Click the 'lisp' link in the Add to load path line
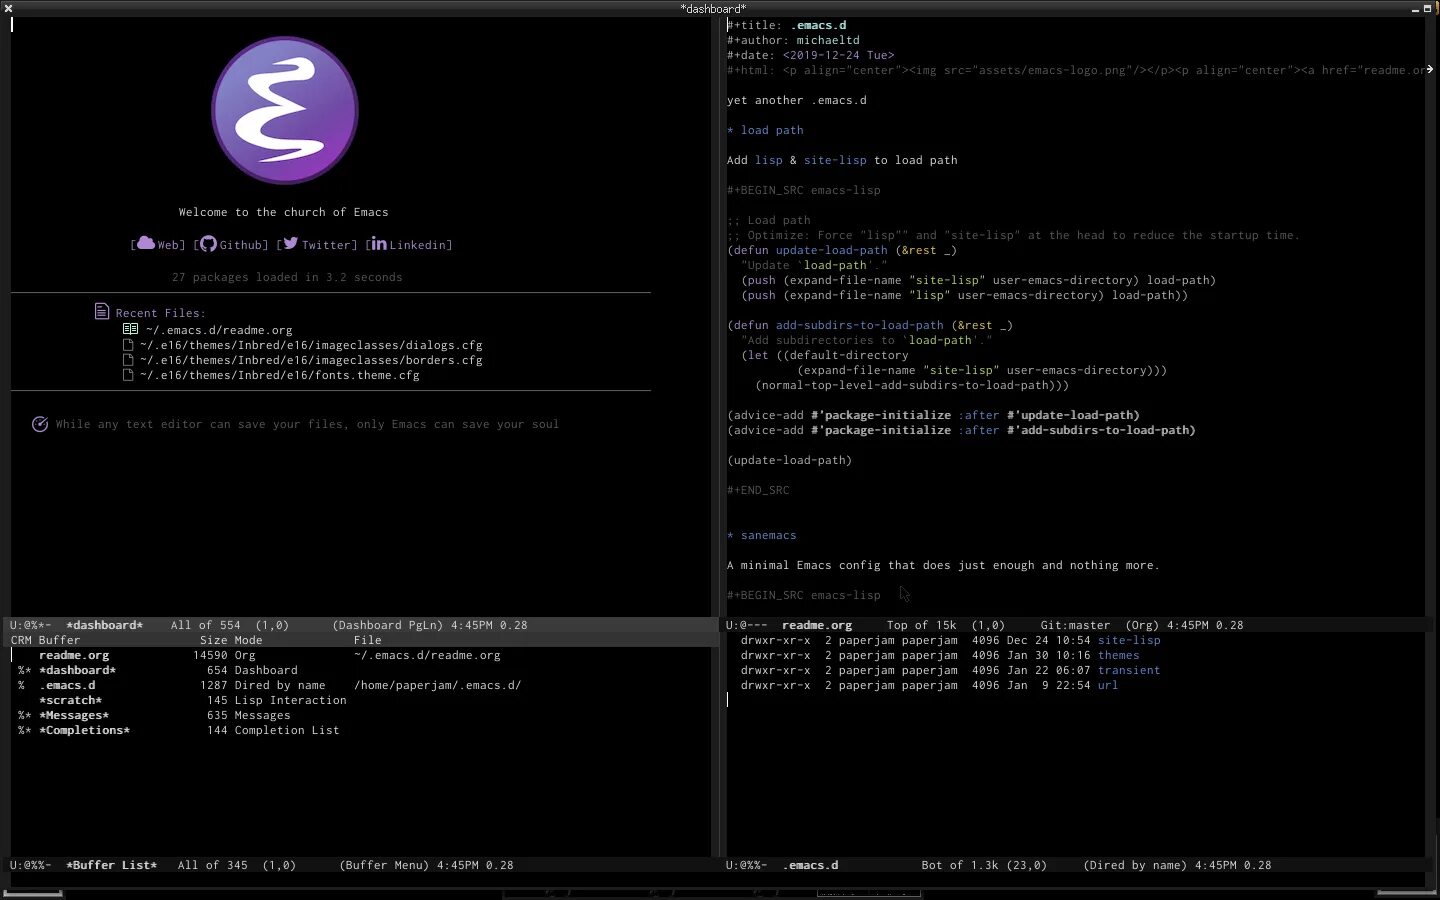The width and height of the screenshot is (1440, 900). tap(769, 160)
